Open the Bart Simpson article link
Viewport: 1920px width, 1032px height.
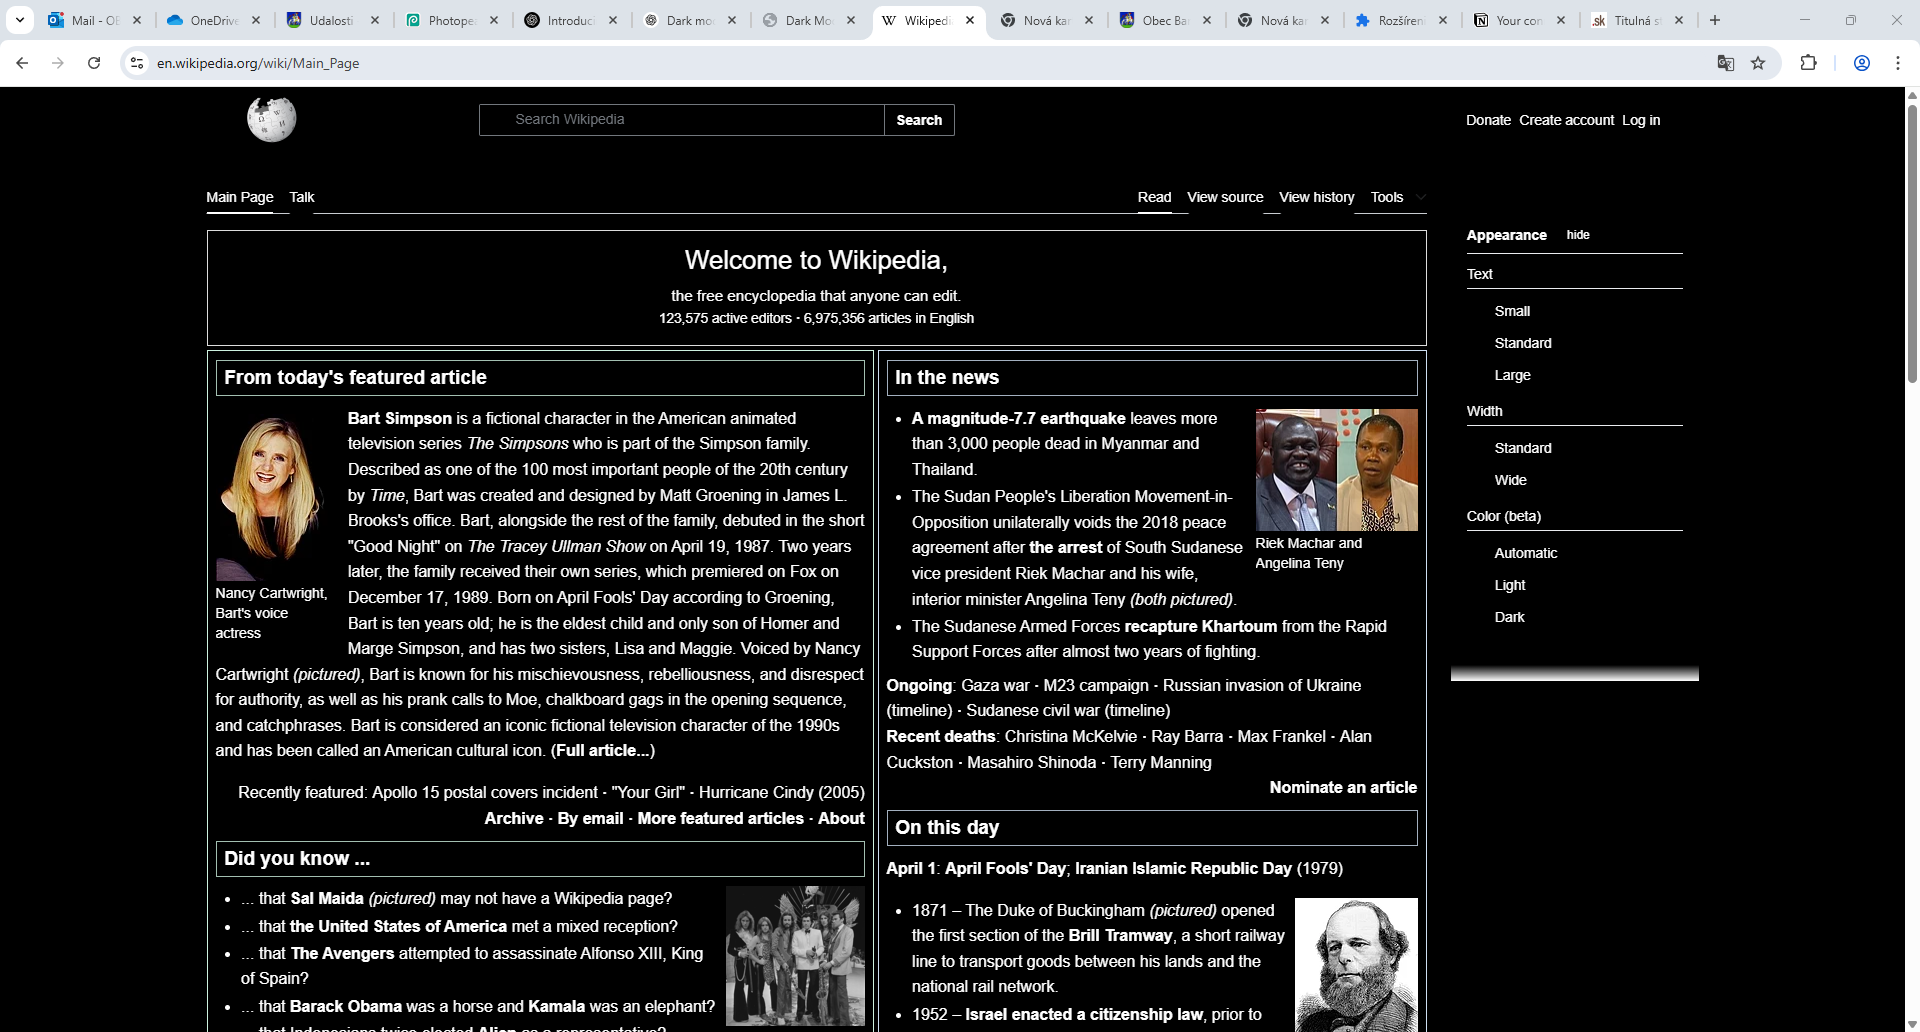coord(400,418)
